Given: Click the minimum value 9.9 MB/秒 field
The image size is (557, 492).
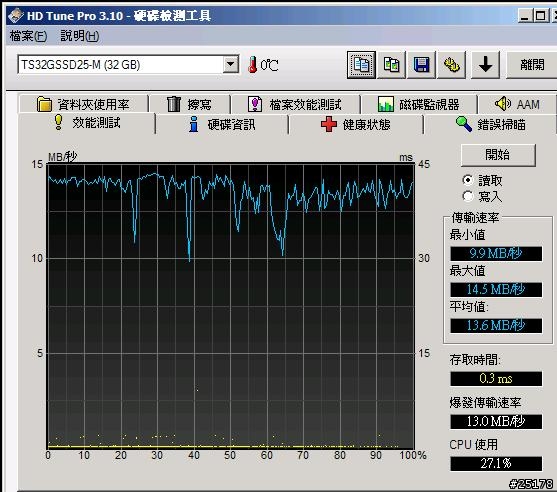Looking at the screenshot, I should [x=496, y=254].
